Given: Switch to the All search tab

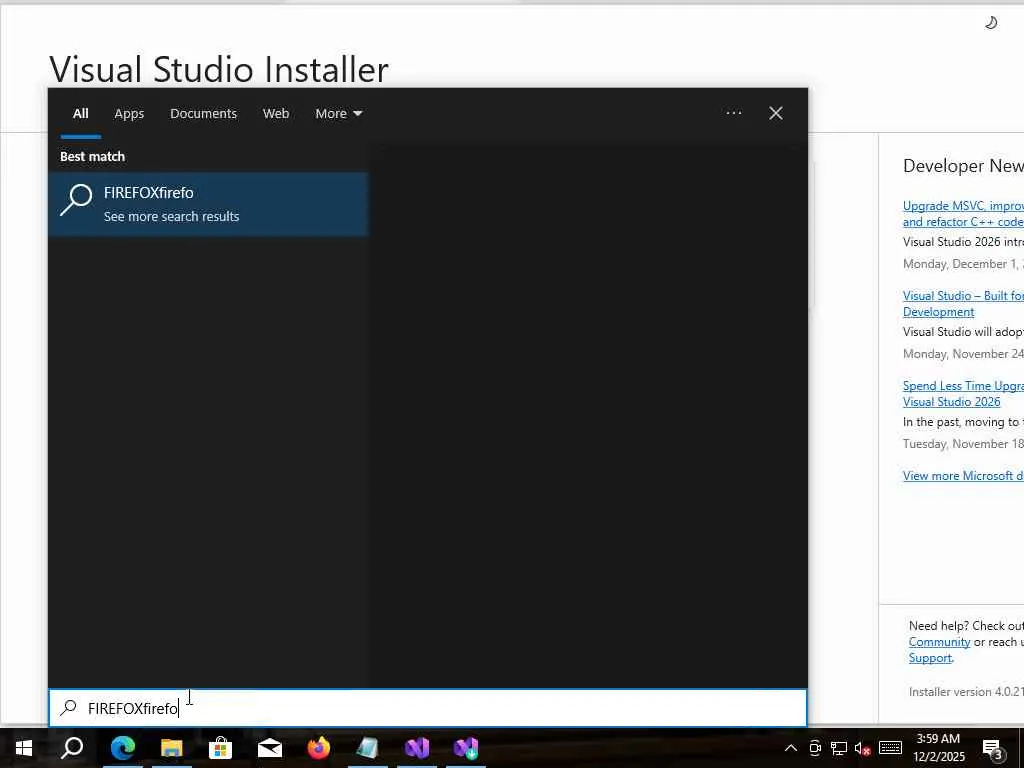Looking at the screenshot, I should click(x=80, y=114).
